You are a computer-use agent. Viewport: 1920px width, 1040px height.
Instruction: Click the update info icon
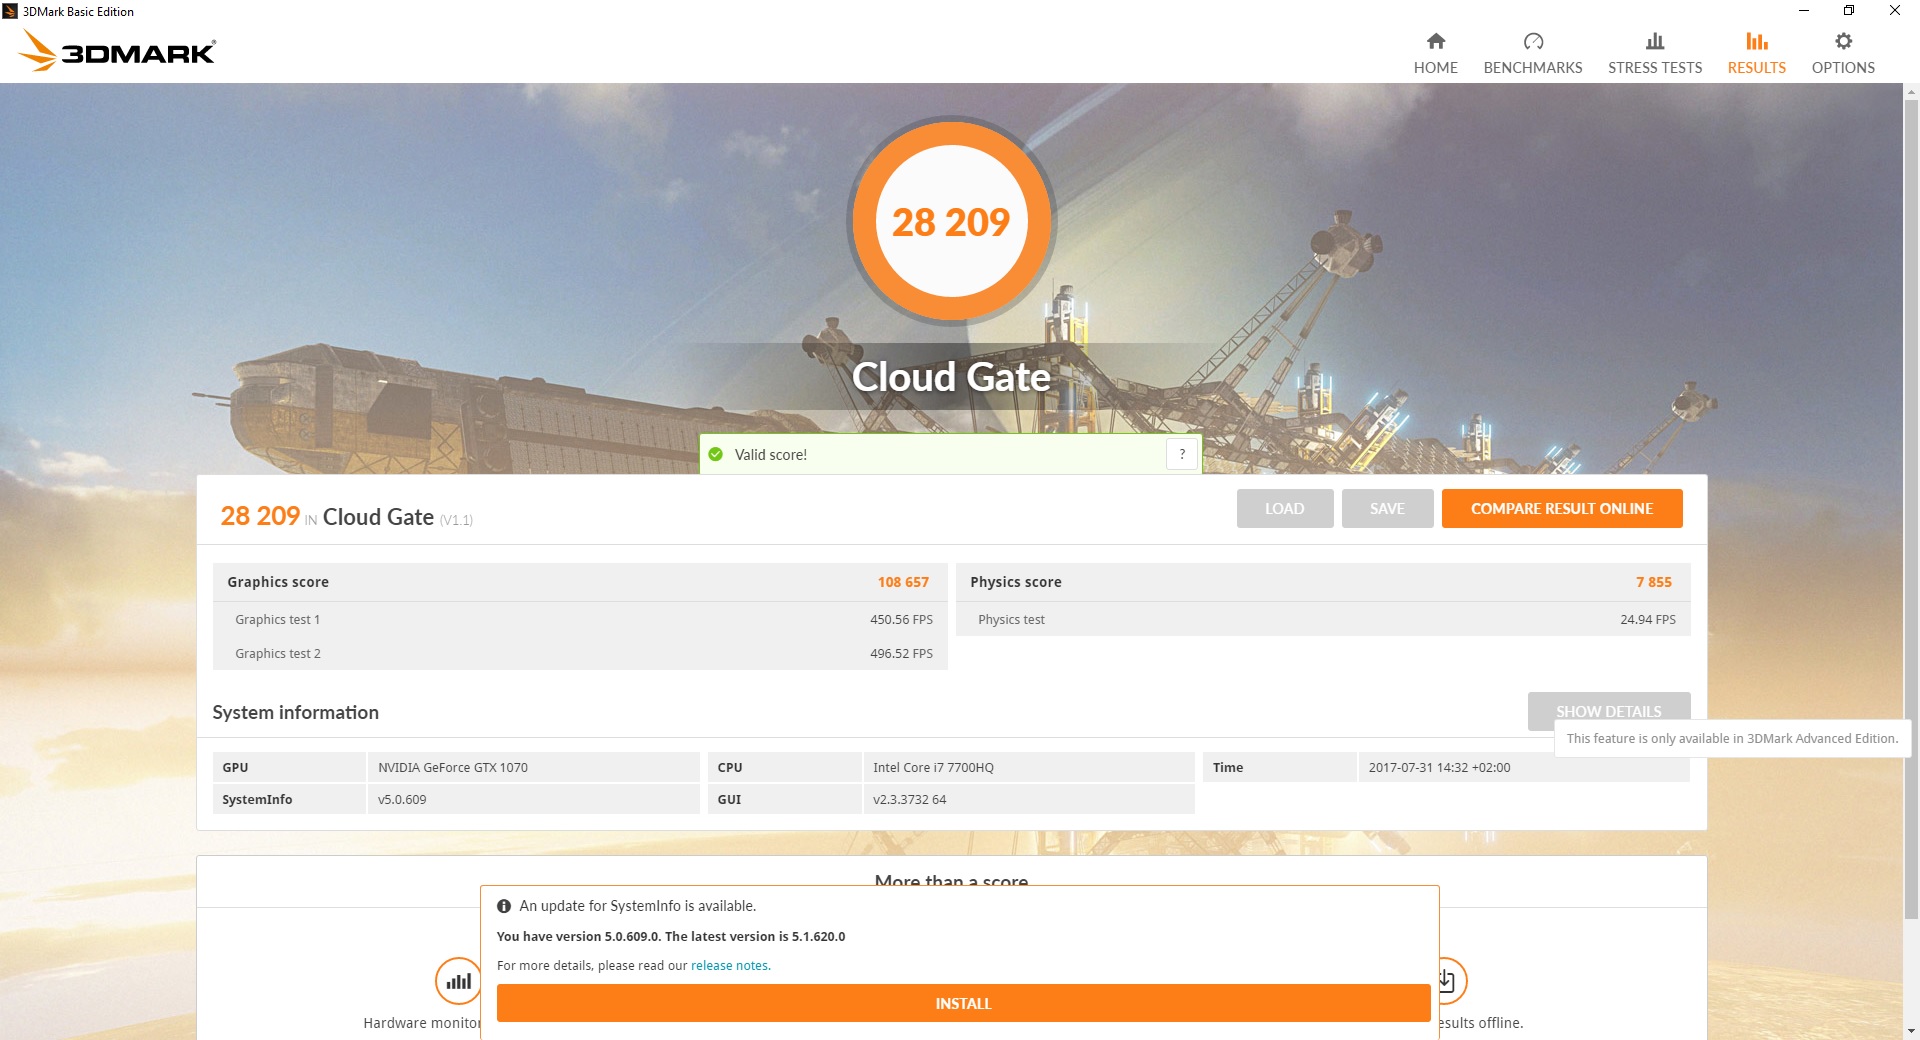pos(504,906)
